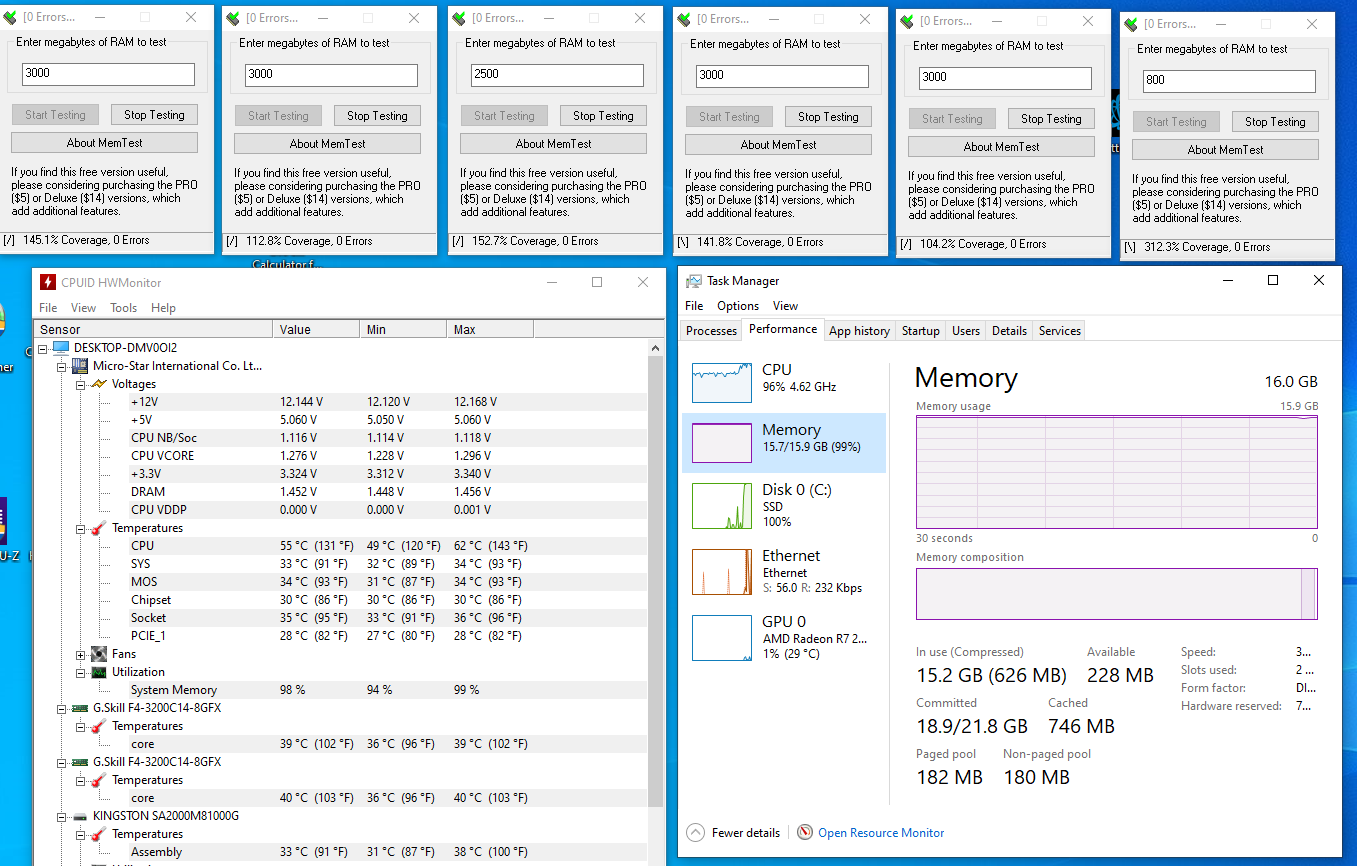Image resolution: width=1357 pixels, height=866 pixels.
Task: Click the RAM field showing 2500
Action: click(557, 75)
